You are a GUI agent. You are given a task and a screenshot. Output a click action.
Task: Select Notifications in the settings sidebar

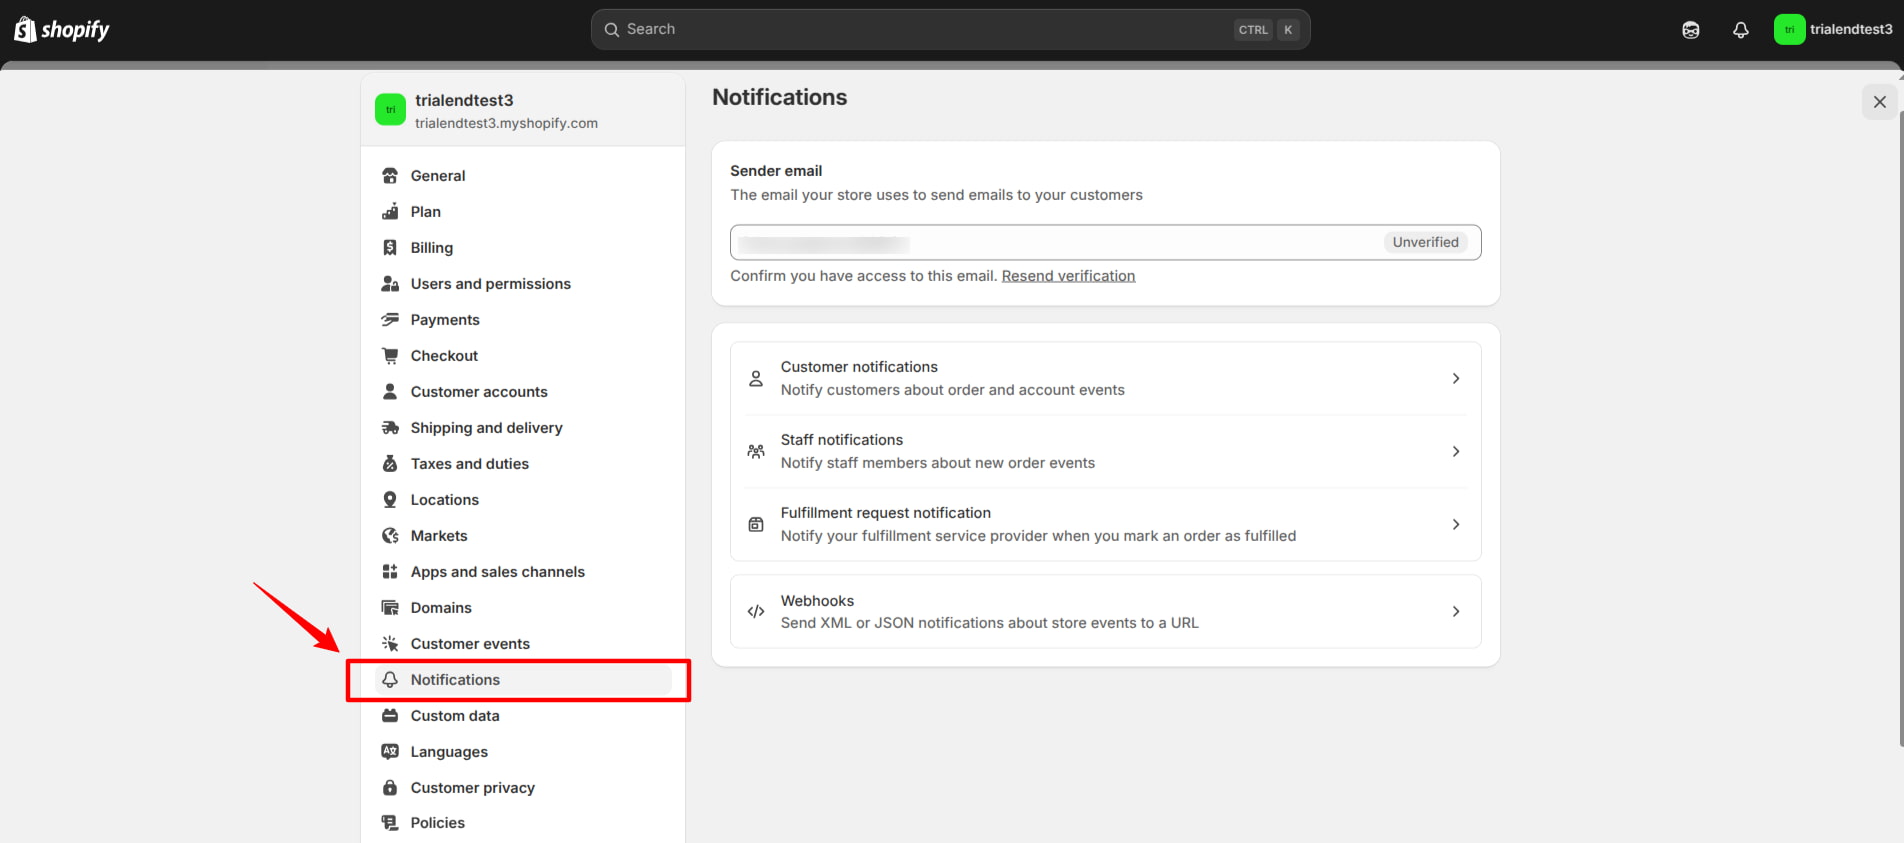pyautogui.click(x=455, y=680)
